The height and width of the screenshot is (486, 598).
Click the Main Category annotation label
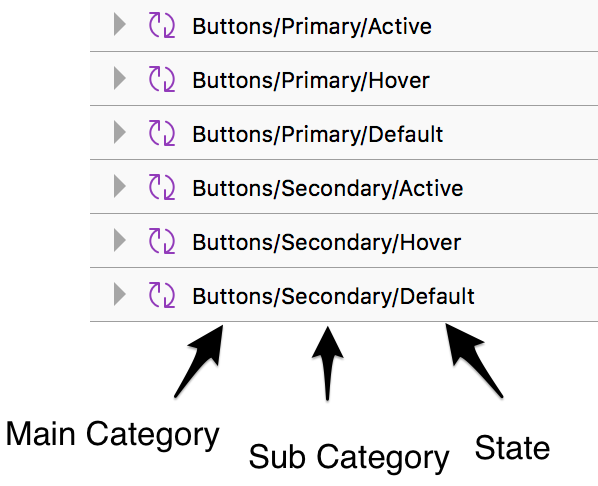point(113,435)
